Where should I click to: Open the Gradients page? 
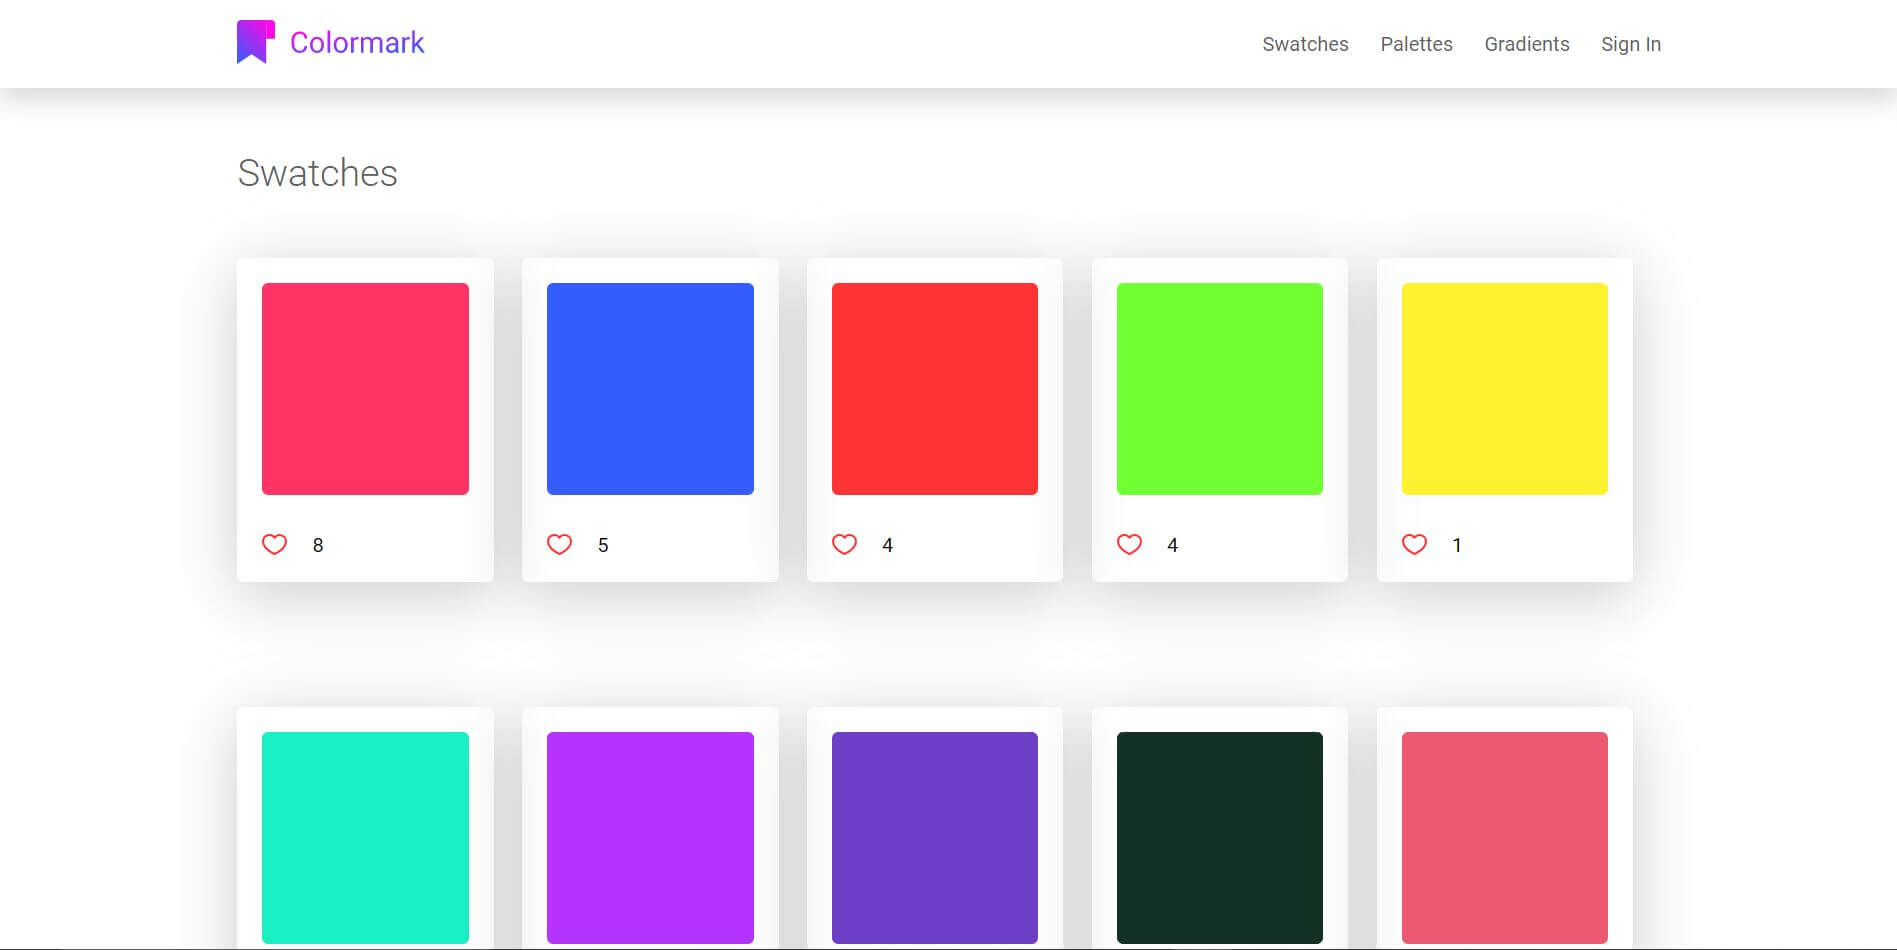(x=1527, y=44)
